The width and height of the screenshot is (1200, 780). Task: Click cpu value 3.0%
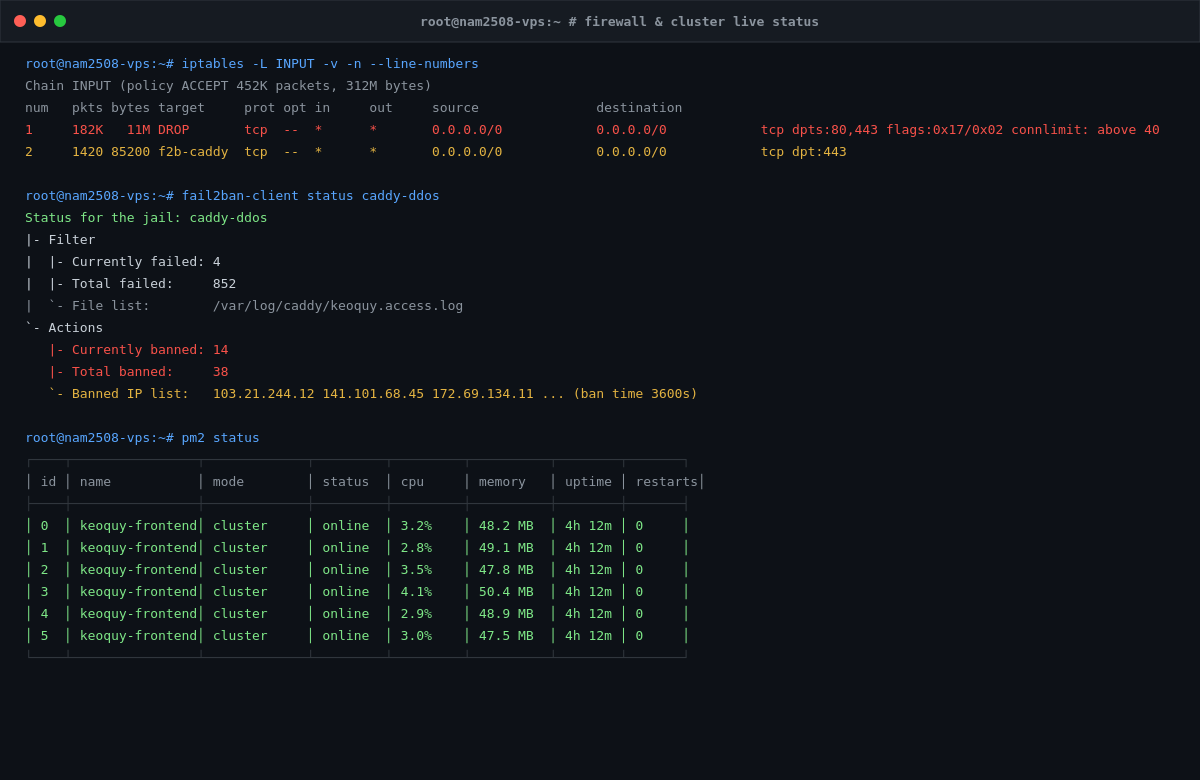pyautogui.click(x=416, y=636)
